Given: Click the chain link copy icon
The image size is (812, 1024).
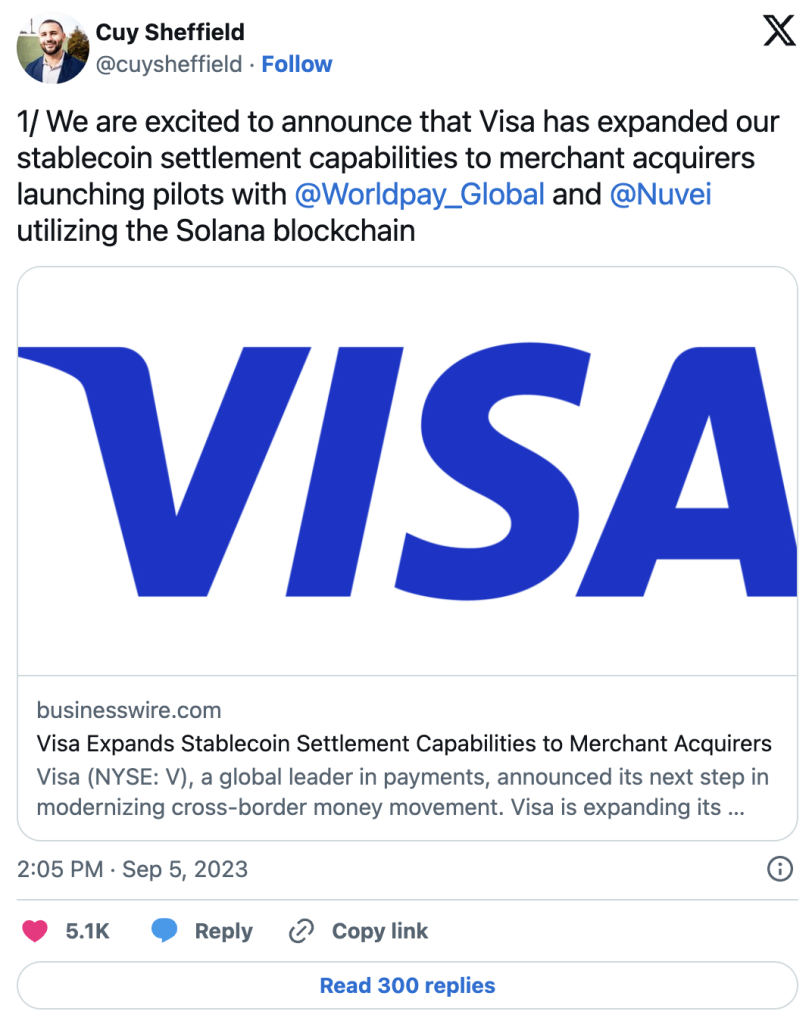Looking at the screenshot, I should click(x=301, y=931).
